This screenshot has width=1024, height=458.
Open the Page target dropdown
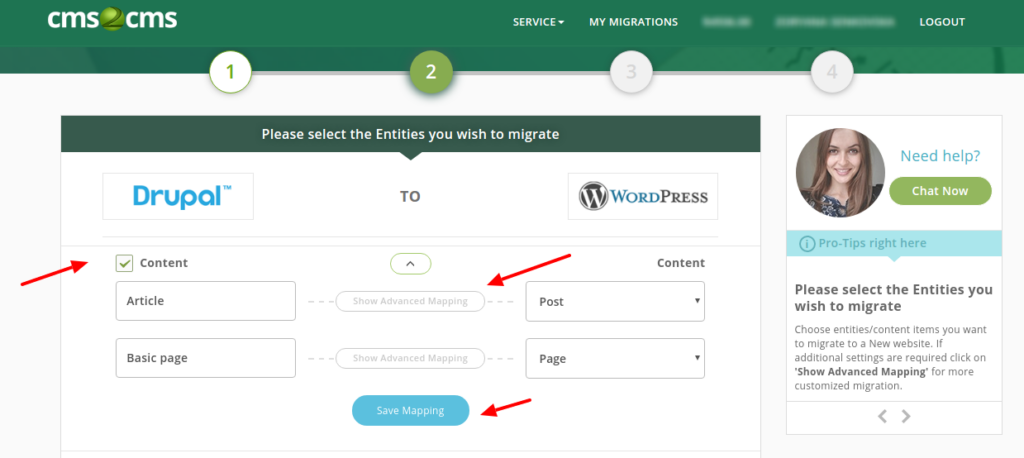tap(615, 358)
